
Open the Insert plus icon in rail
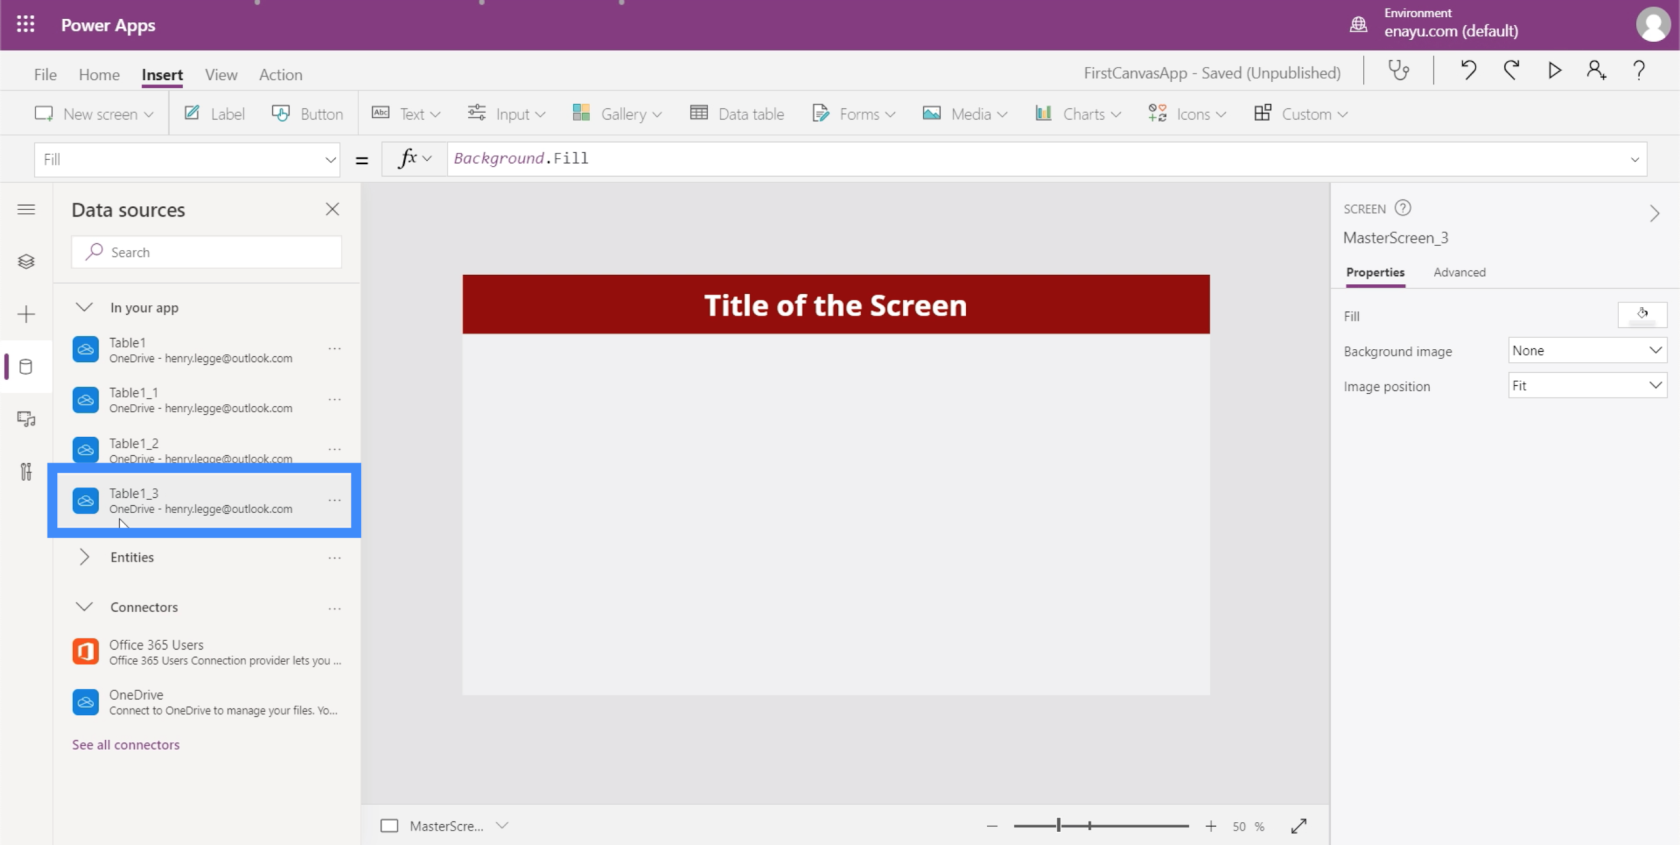(26, 314)
